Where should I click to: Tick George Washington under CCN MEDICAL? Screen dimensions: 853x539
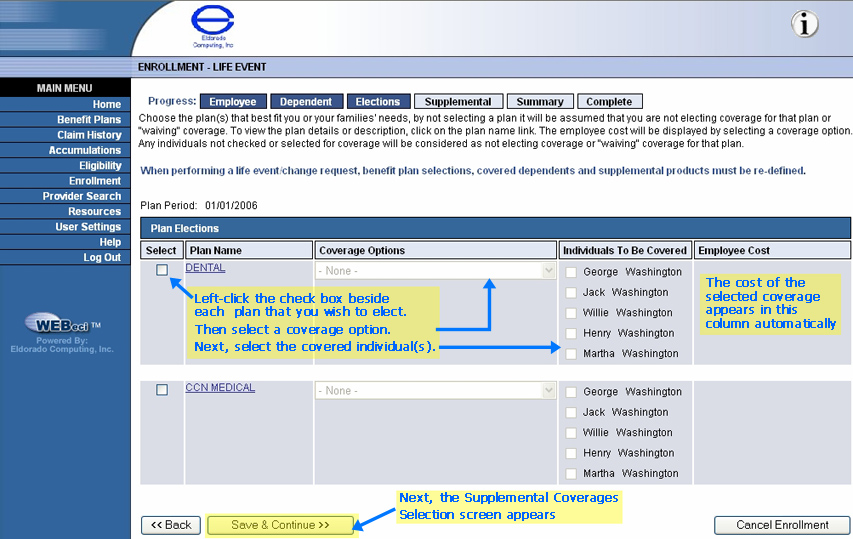coord(571,392)
